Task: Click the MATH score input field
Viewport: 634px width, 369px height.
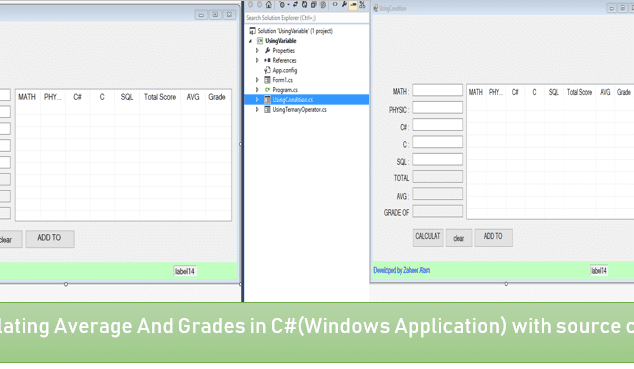Action: (x=437, y=90)
